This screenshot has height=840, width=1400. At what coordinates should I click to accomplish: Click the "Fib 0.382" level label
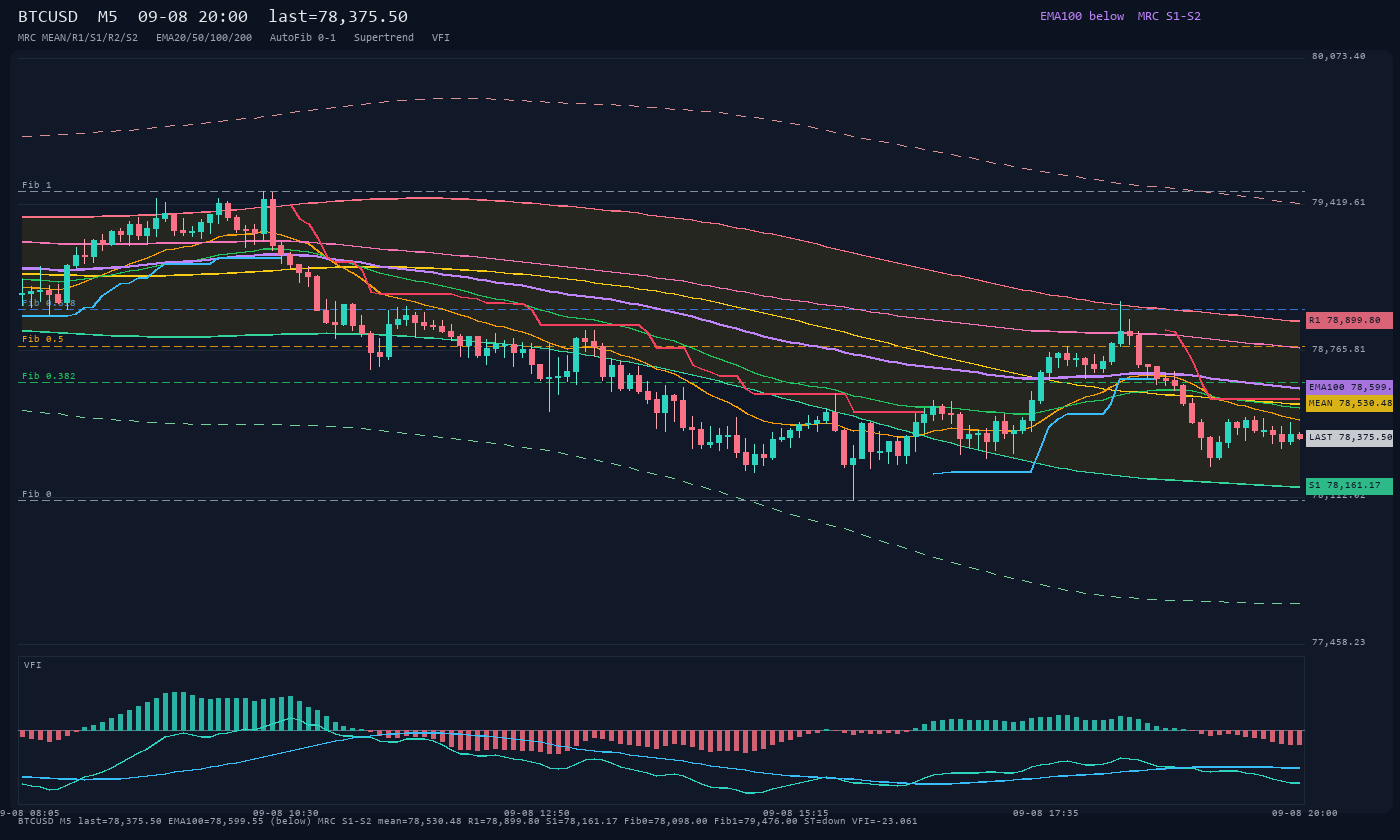pos(49,377)
